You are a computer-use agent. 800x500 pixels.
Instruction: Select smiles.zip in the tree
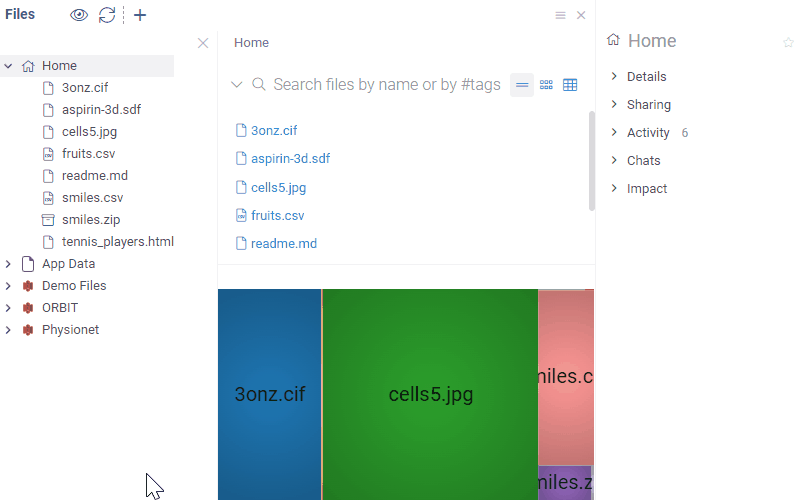91,219
